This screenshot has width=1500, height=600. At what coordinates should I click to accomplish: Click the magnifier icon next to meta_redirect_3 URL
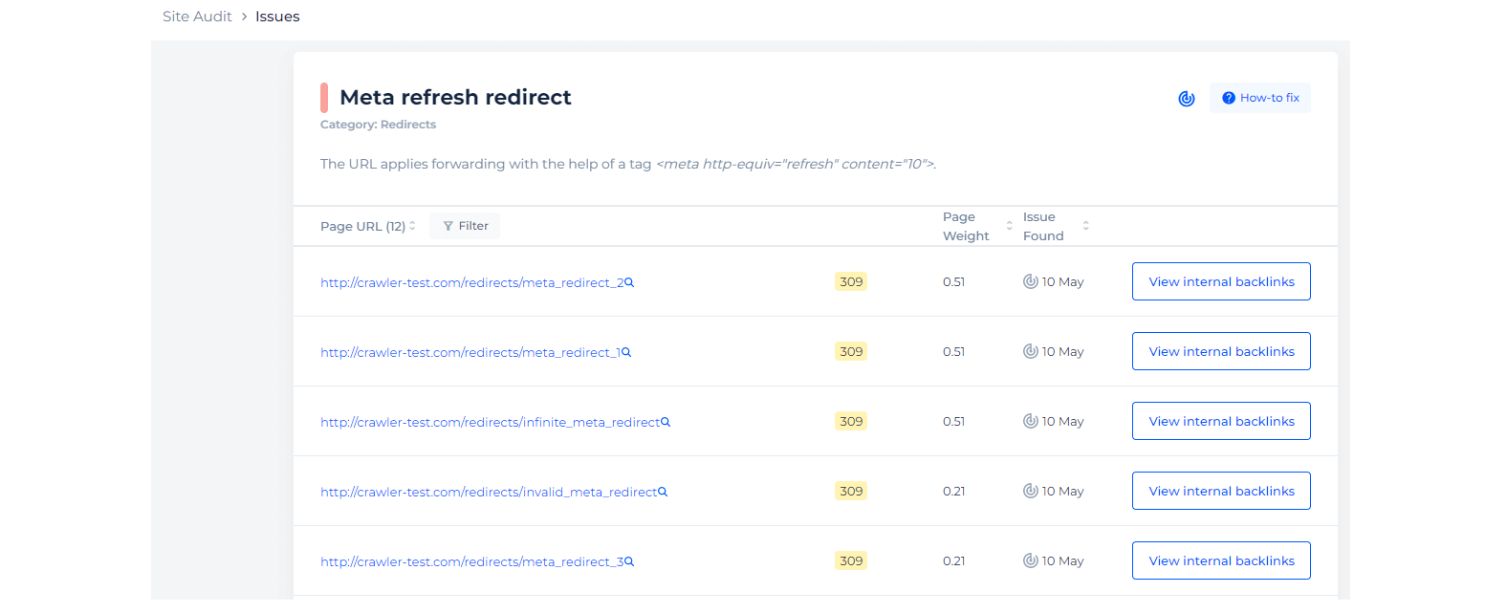(x=627, y=561)
